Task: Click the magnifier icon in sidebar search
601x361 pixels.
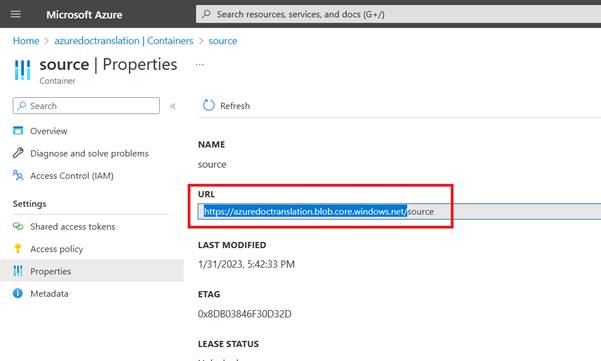Action: pyautogui.click(x=22, y=105)
